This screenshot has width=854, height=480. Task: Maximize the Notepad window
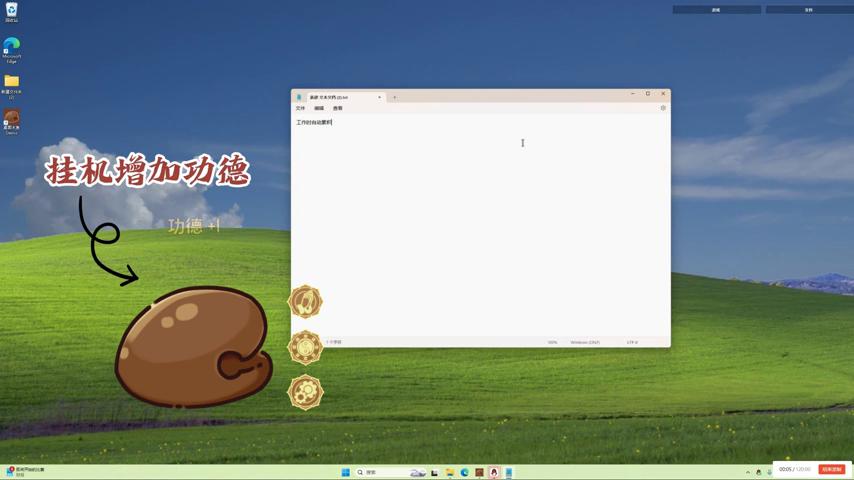point(648,94)
